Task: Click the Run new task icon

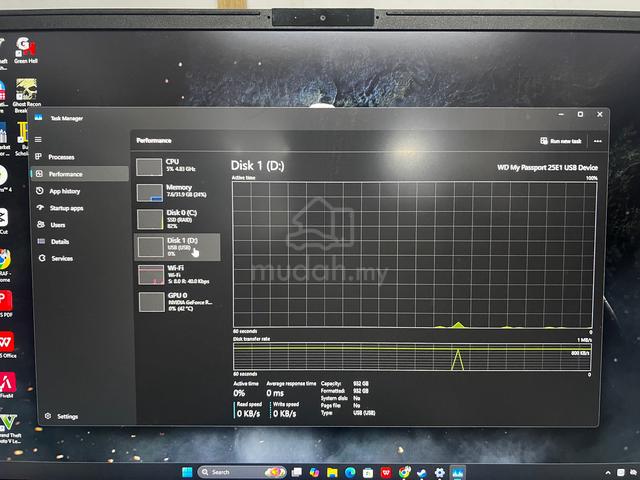Action: click(x=544, y=141)
